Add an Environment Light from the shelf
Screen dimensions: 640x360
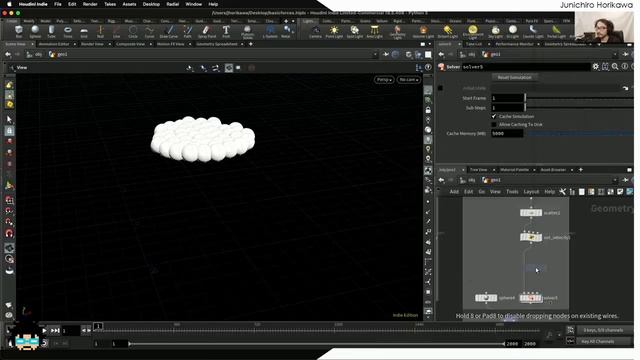[473, 32]
